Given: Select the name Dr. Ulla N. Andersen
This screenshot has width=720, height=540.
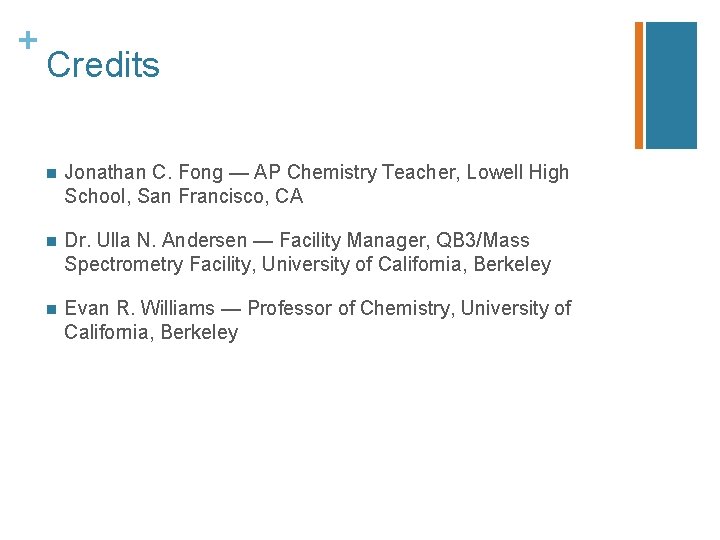Looking at the screenshot, I should (156, 240).
